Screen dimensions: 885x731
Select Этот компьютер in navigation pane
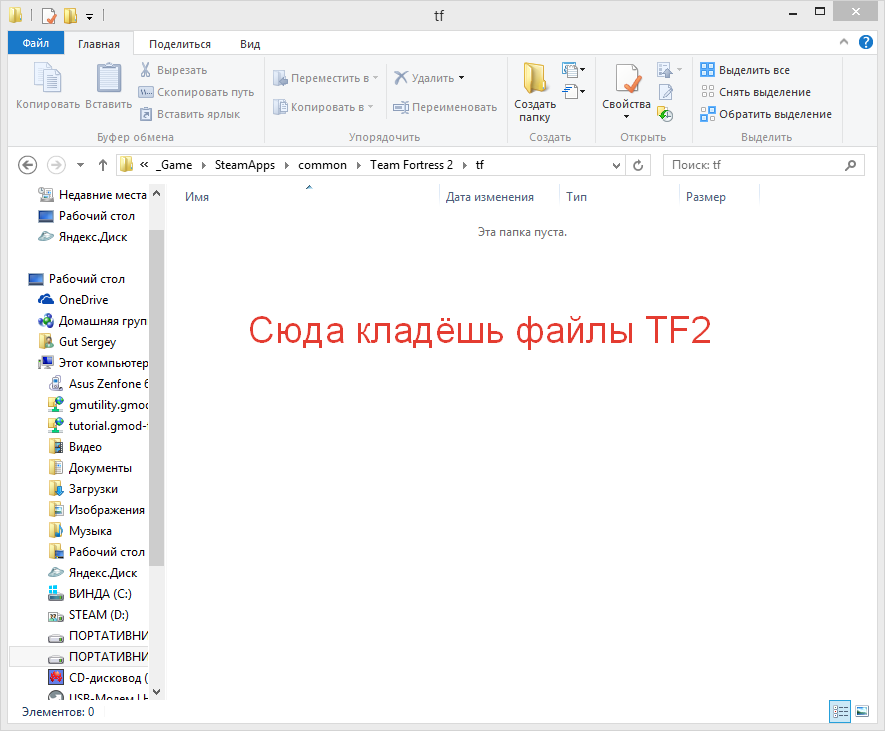click(x=92, y=363)
